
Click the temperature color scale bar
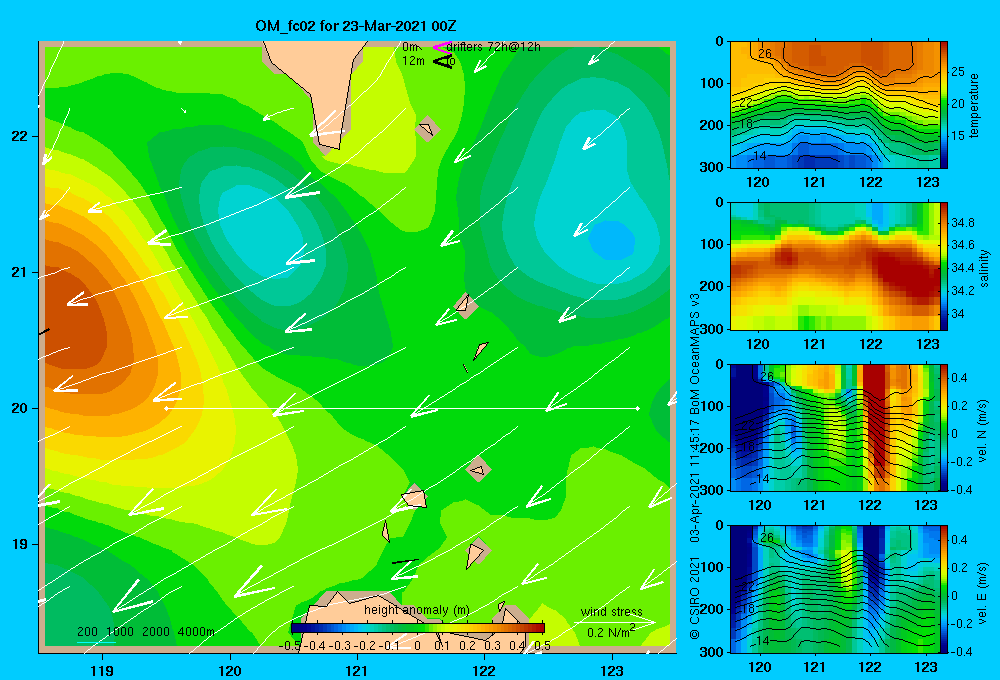944,105
